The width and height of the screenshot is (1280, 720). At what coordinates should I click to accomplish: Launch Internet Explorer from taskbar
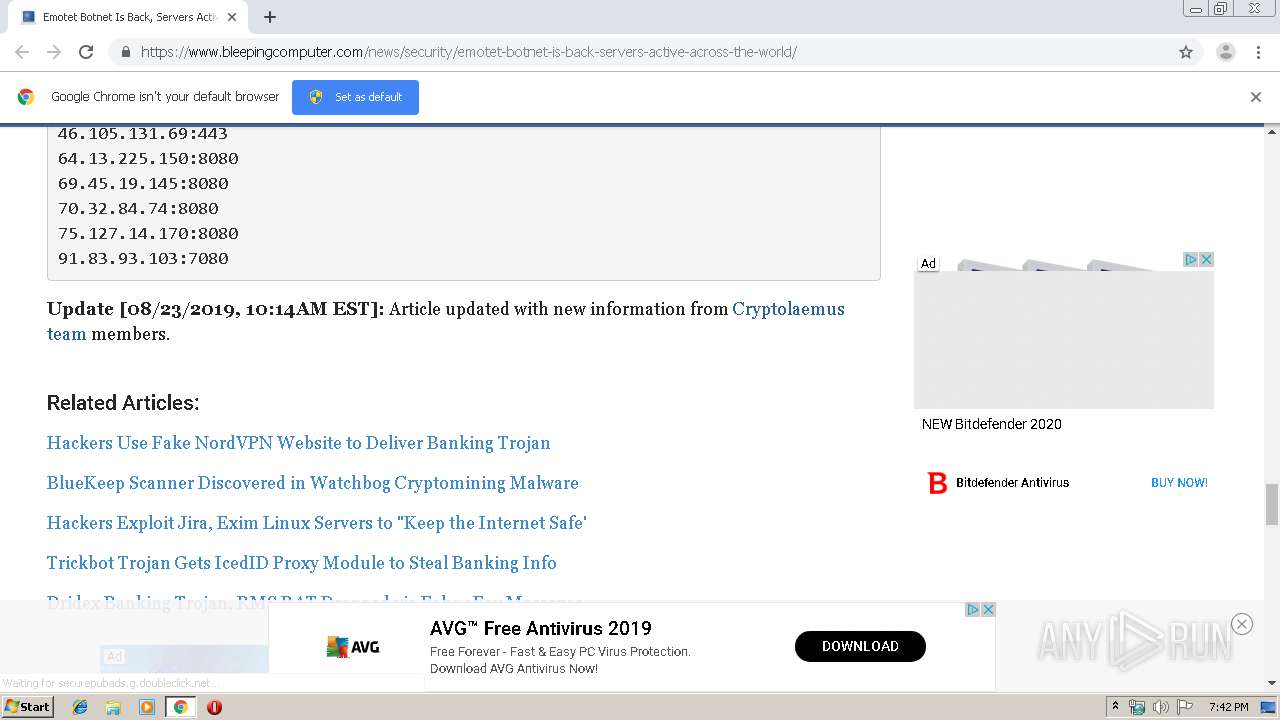[x=80, y=707]
